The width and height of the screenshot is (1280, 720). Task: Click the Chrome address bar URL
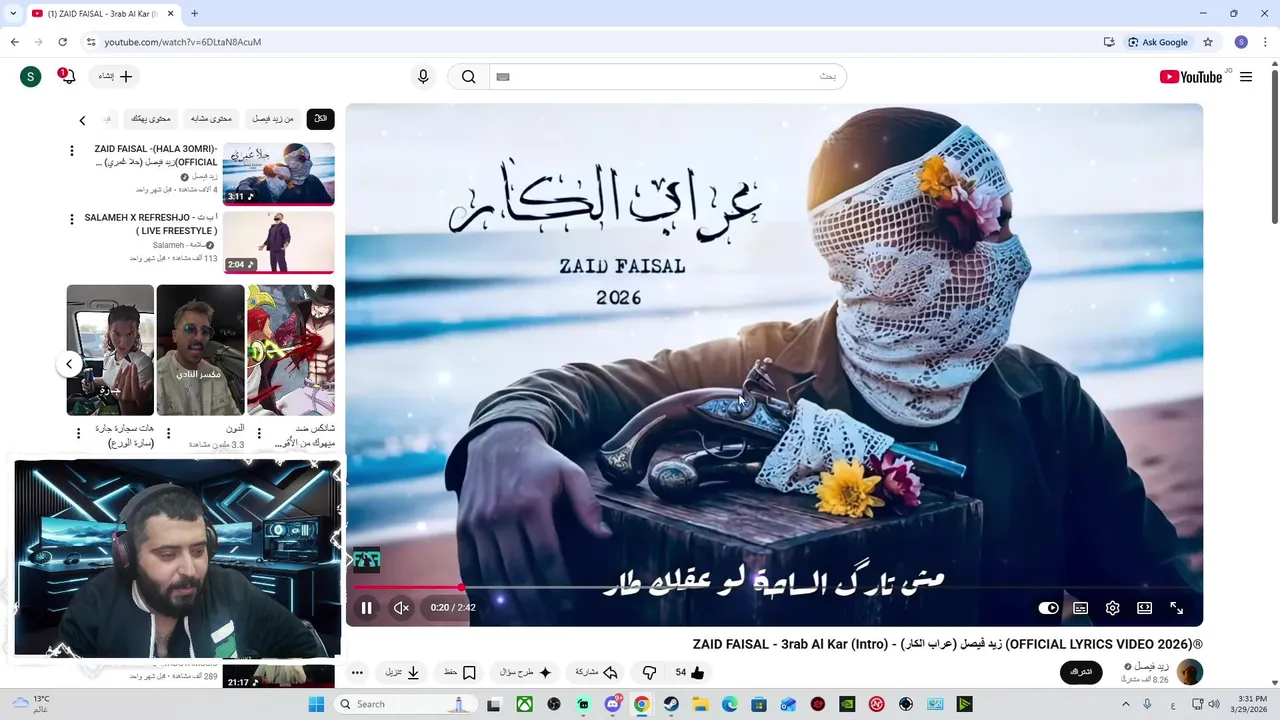(183, 42)
